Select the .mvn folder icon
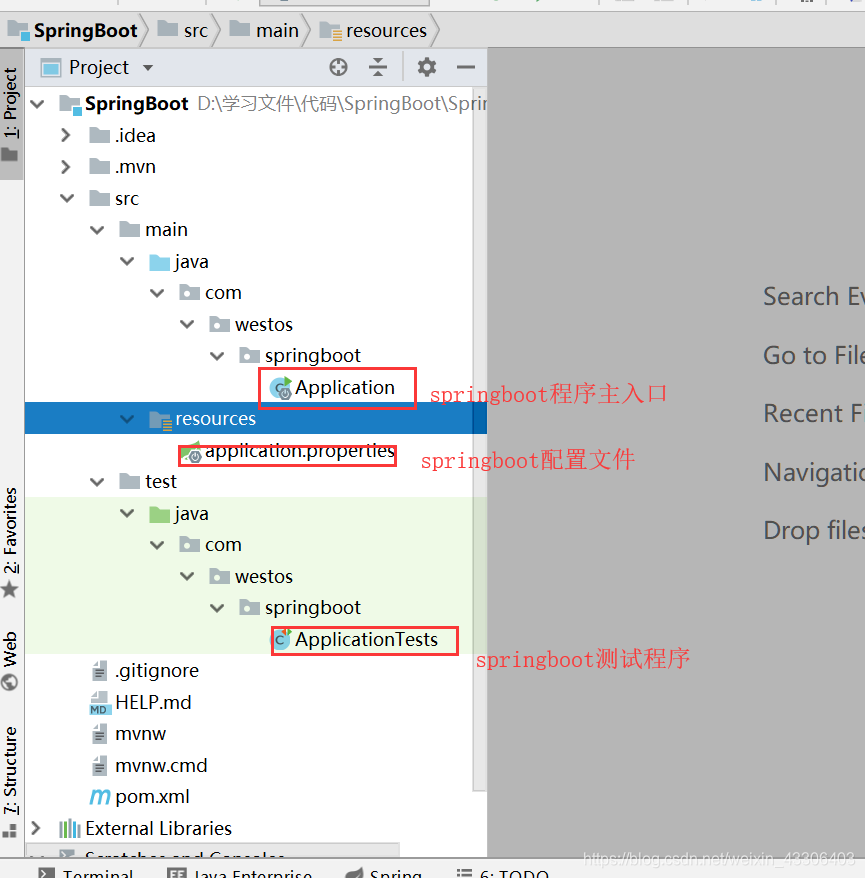The width and height of the screenshot is (865, 878). click(x=100, y=166)
